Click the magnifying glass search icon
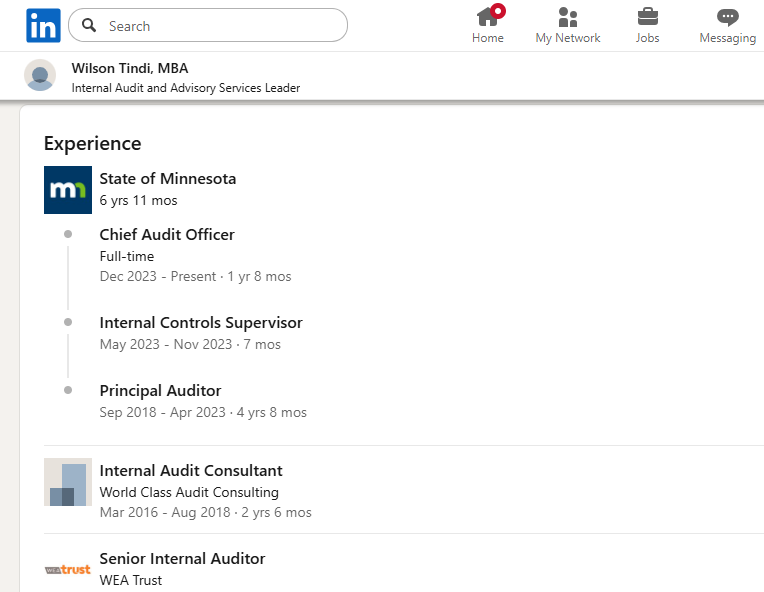The height and width of the screenshot is (592, 764). coord(89,25)
